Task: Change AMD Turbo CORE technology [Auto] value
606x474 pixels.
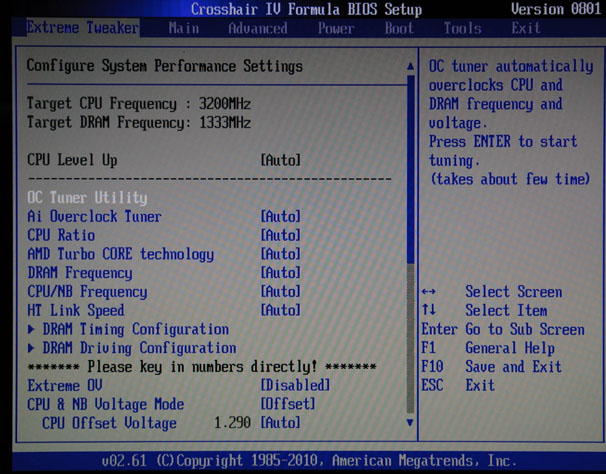Action: 281,254
